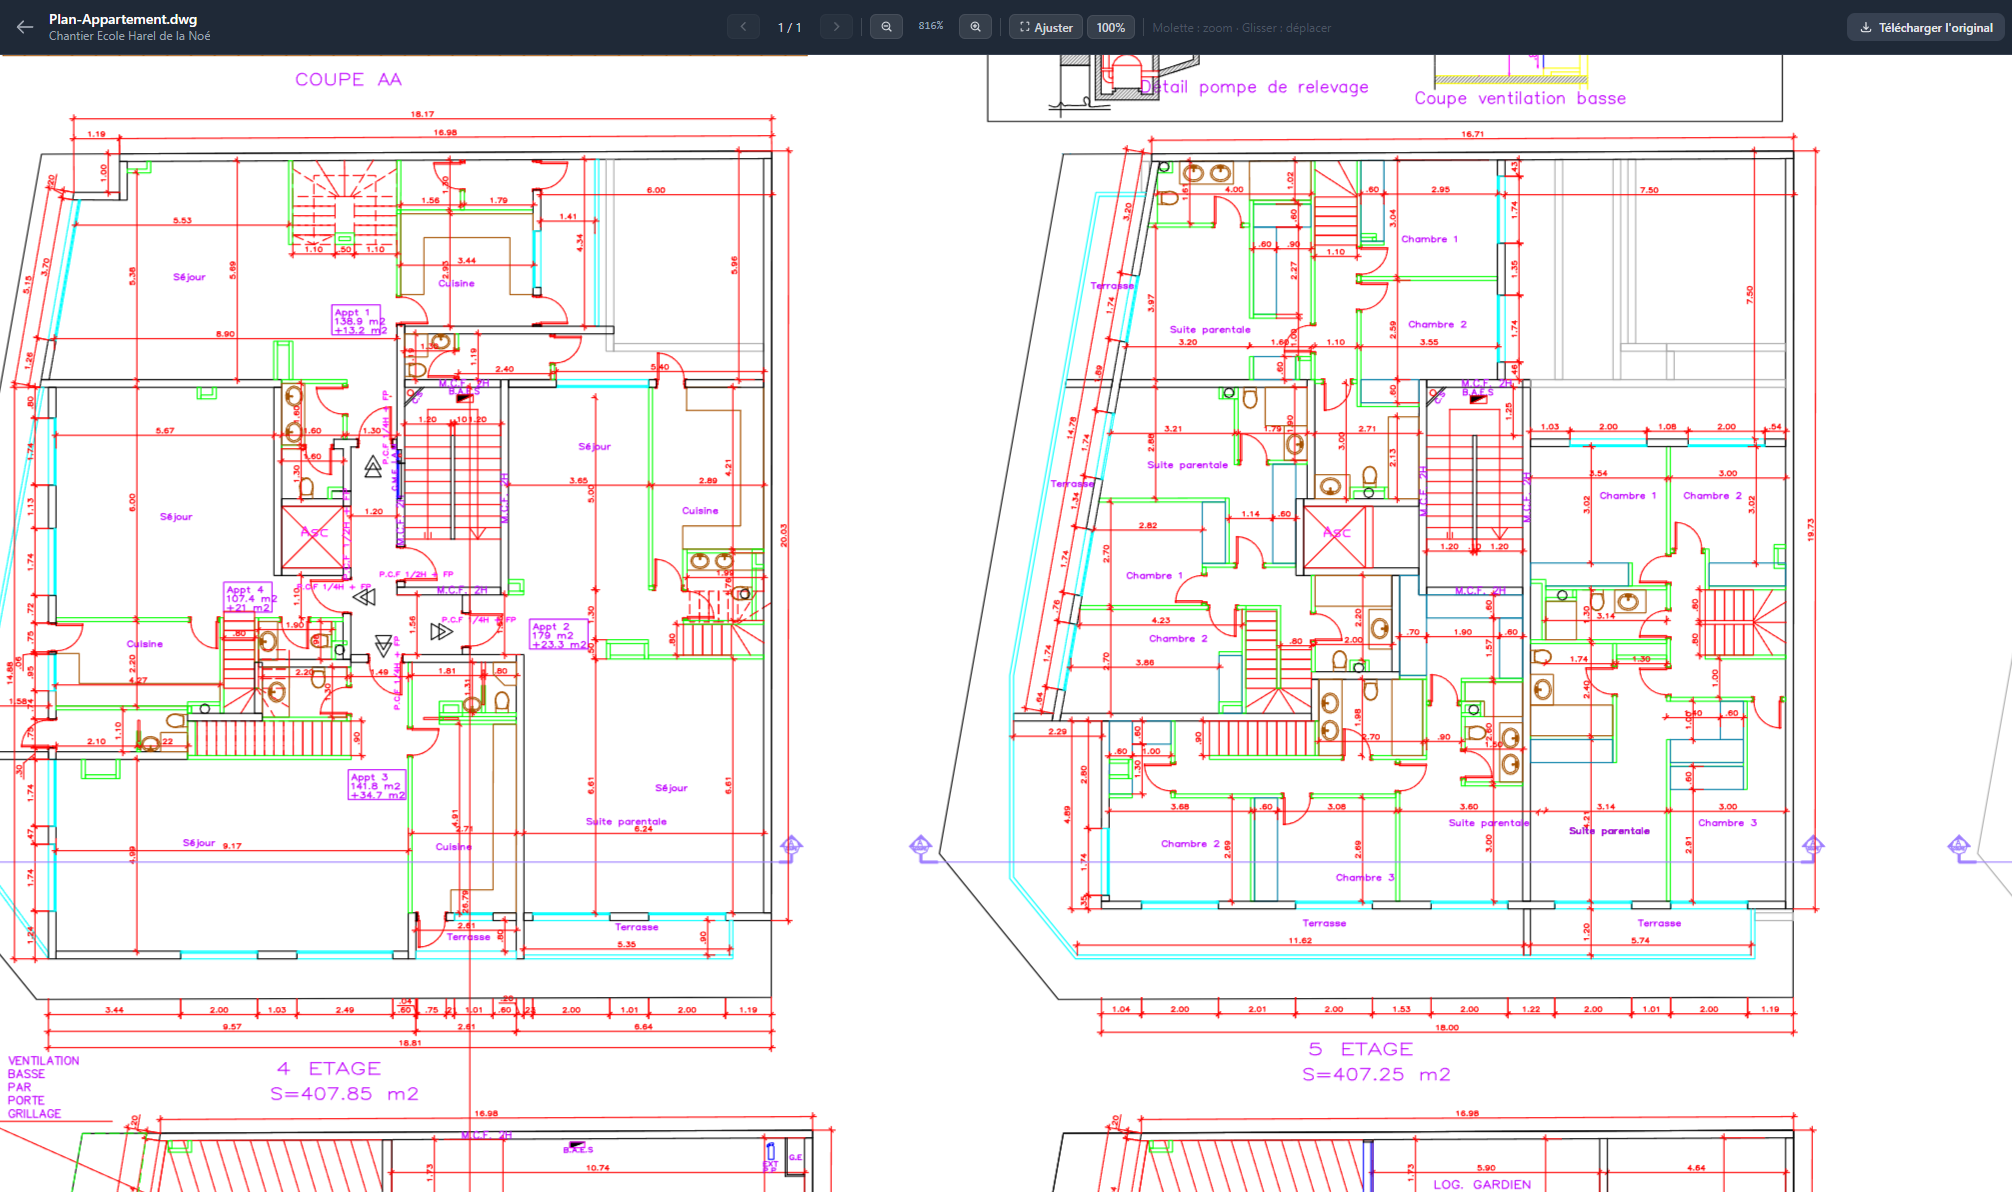Viewport: 2012px width, 1192px height.
Task: Click the Coupe ventilation basse label
Action: pyautogui.click(x=1519, y=98)
